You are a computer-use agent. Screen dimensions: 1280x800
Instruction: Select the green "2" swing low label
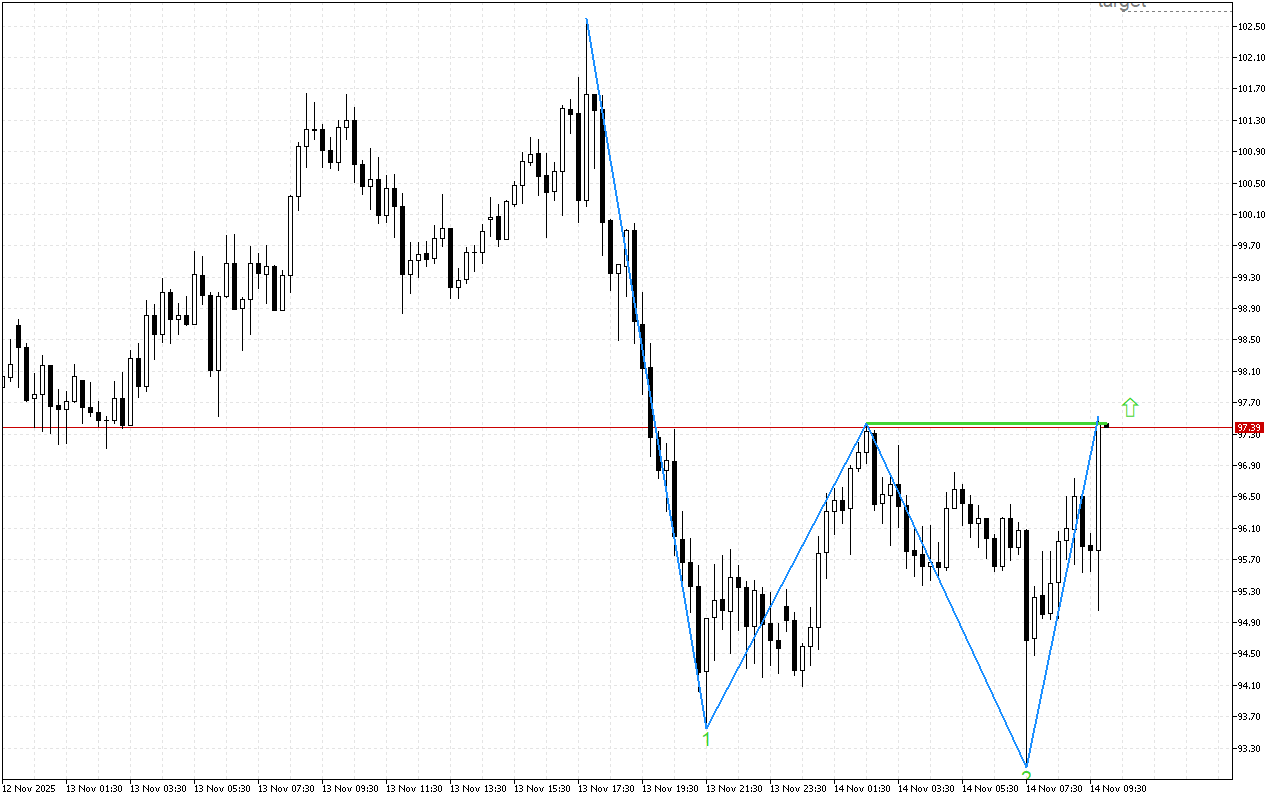tap(1026, 774)
